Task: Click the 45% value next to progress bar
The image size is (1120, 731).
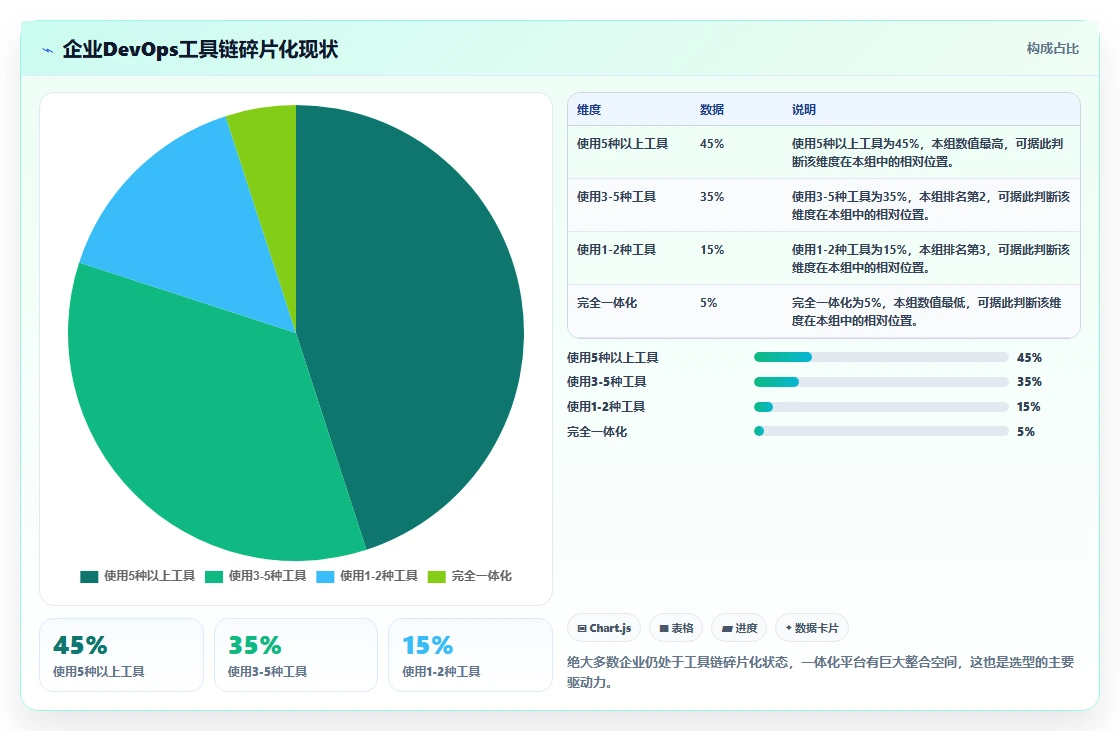Action: [1029, 357]
